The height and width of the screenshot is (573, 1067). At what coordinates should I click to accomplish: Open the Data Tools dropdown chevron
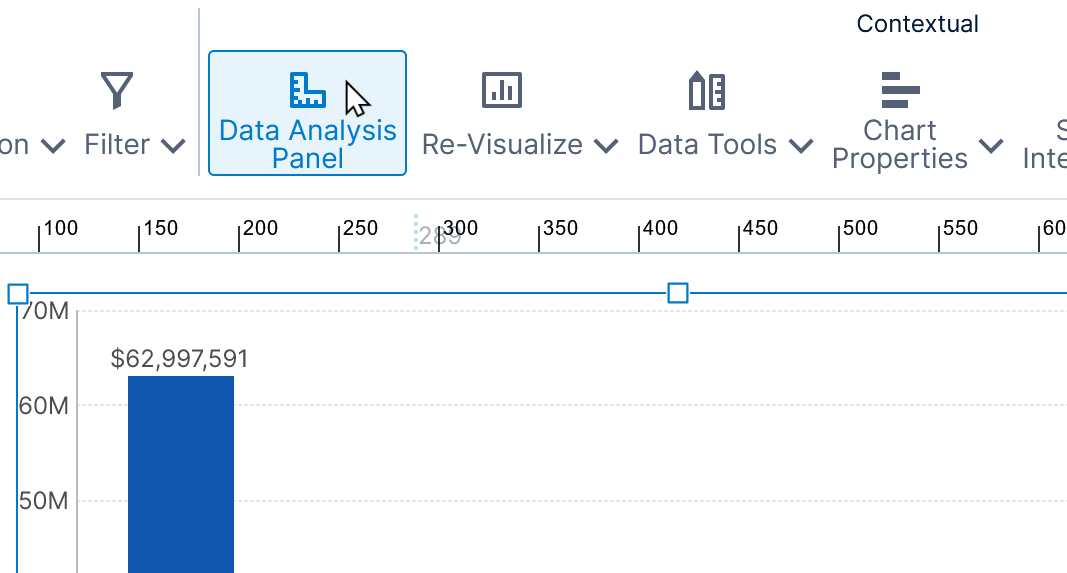point(800,146)
